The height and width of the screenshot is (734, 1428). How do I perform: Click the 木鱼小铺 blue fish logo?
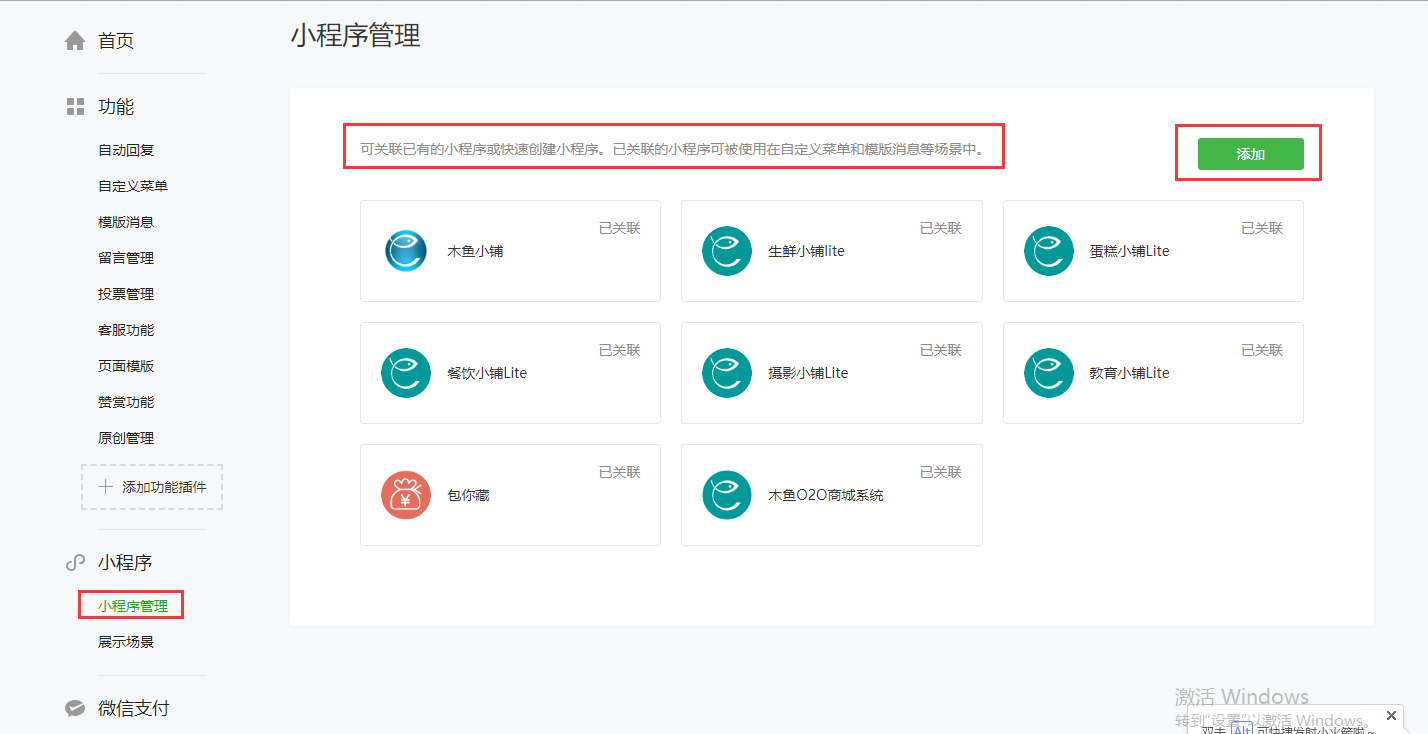pos(406,251)
